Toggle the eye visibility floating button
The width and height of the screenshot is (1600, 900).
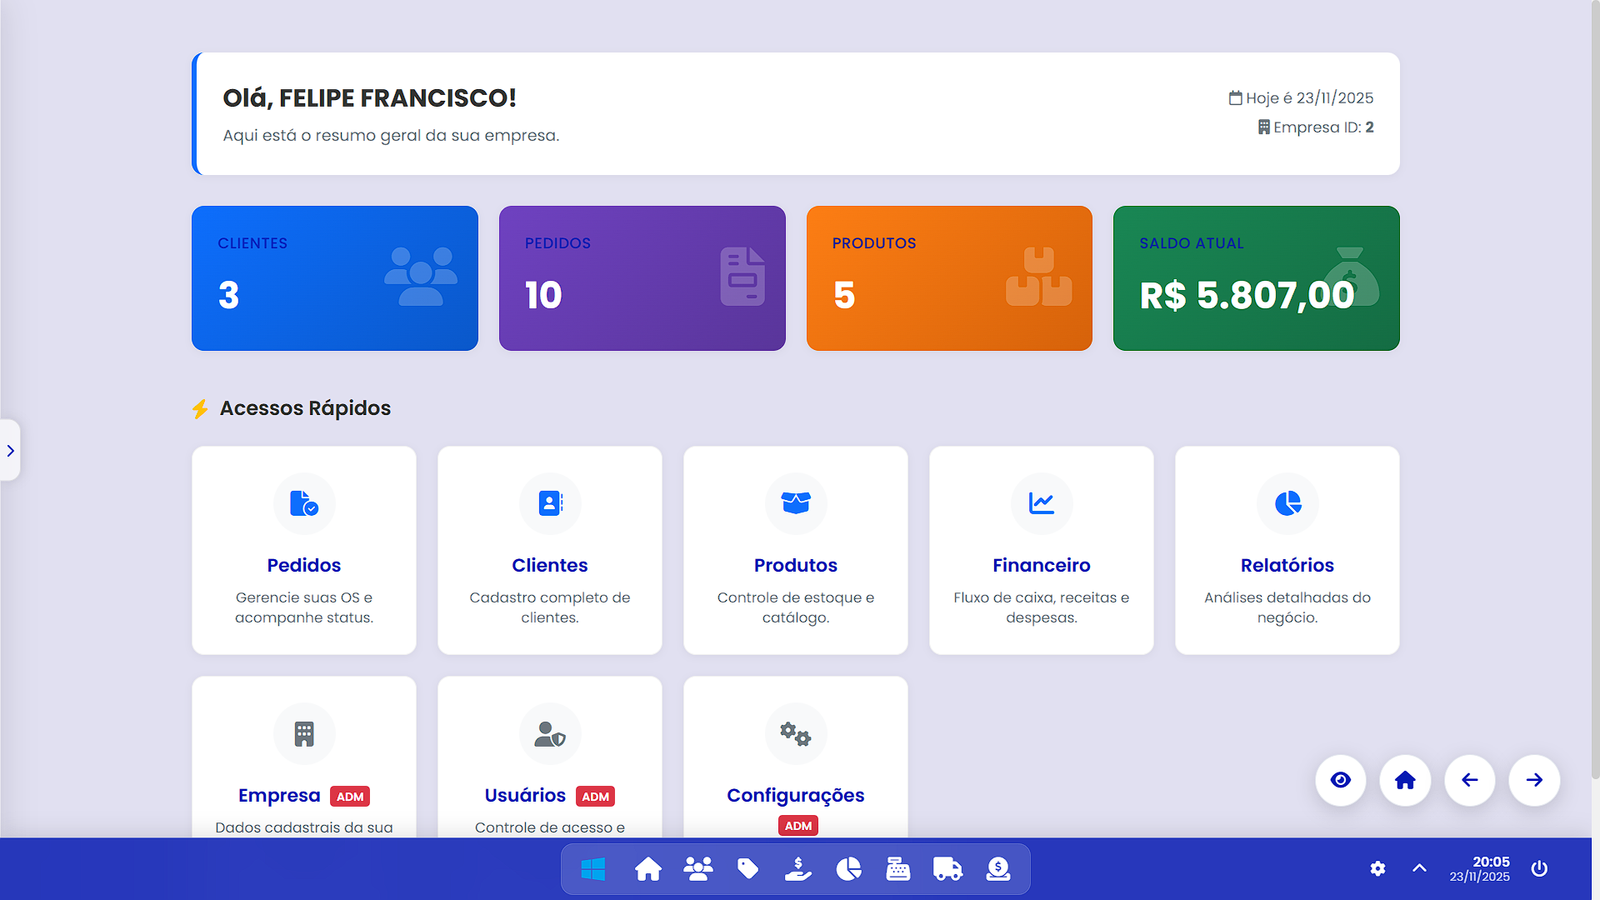click(1340, 780)
